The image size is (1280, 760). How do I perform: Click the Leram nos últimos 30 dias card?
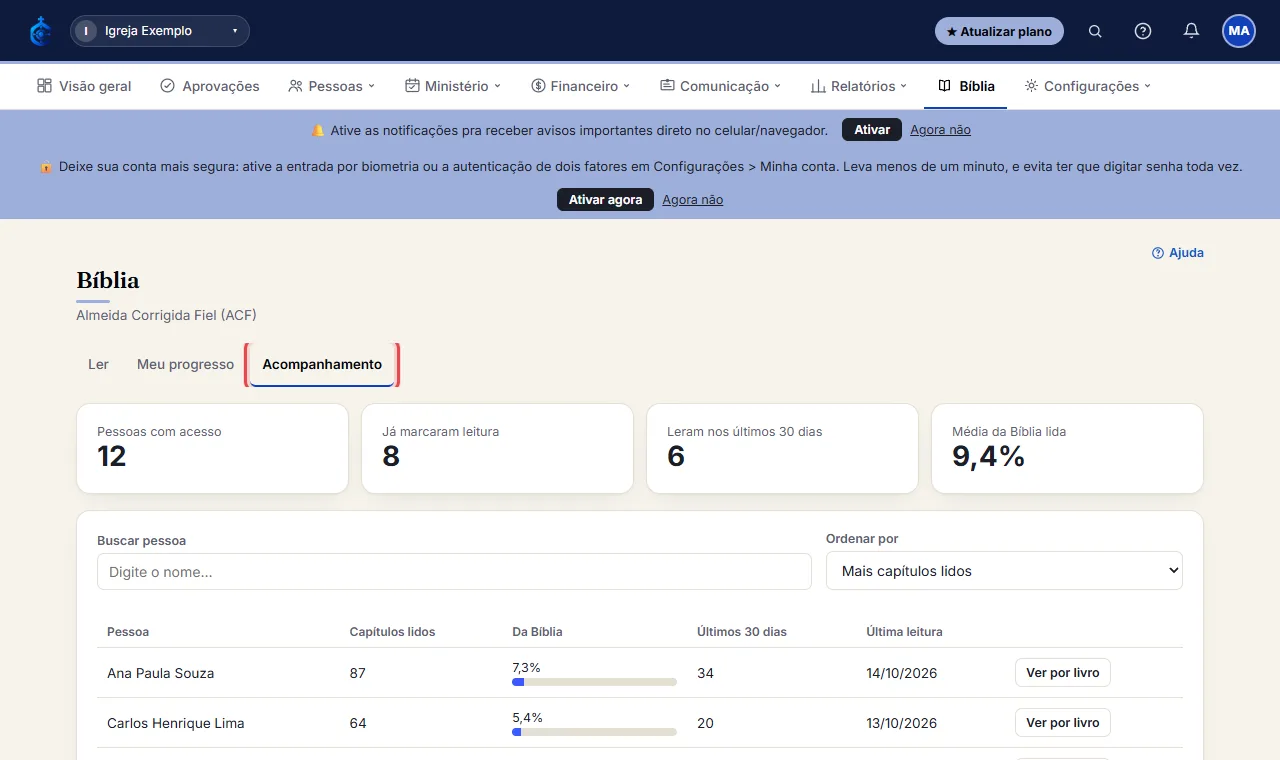782,448
